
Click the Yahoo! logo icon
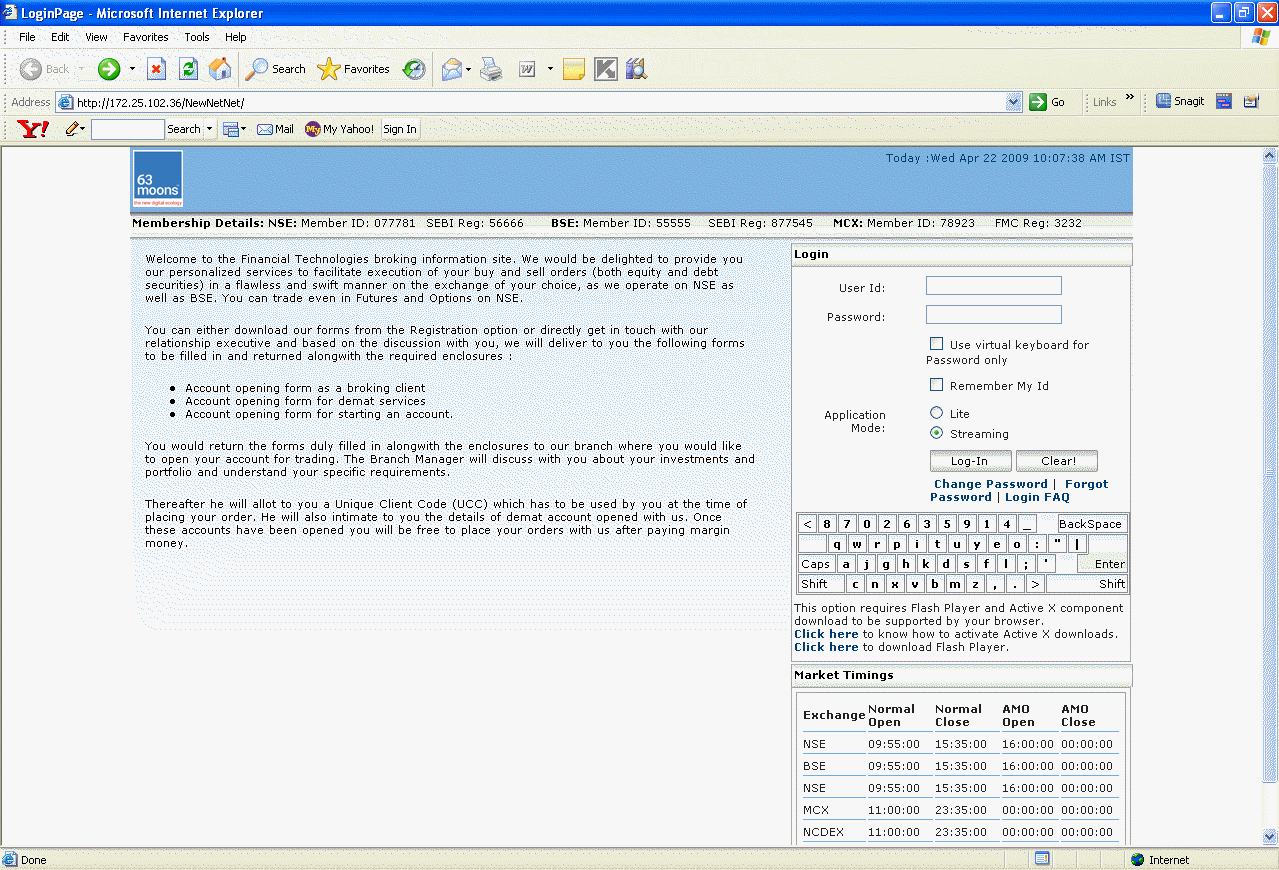tap(33, 129)
